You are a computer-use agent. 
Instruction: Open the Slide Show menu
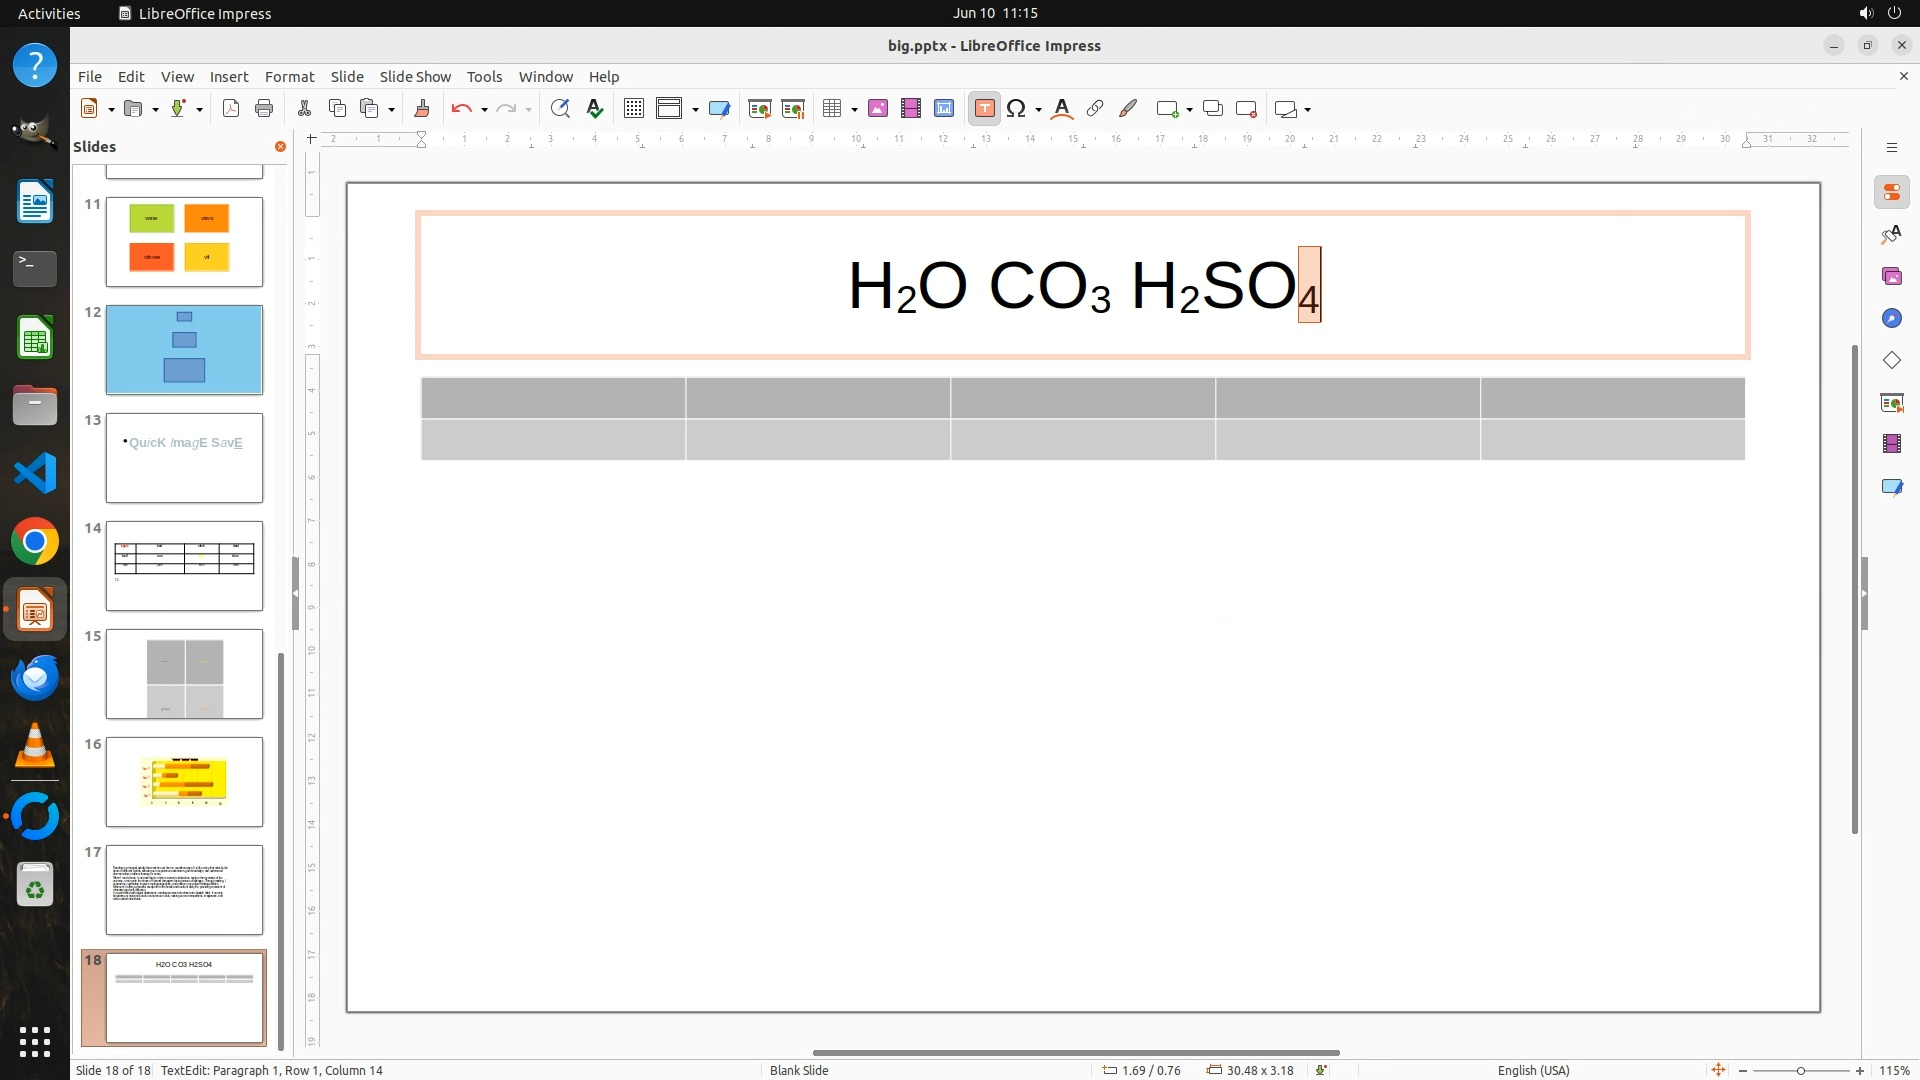point(415,76)
